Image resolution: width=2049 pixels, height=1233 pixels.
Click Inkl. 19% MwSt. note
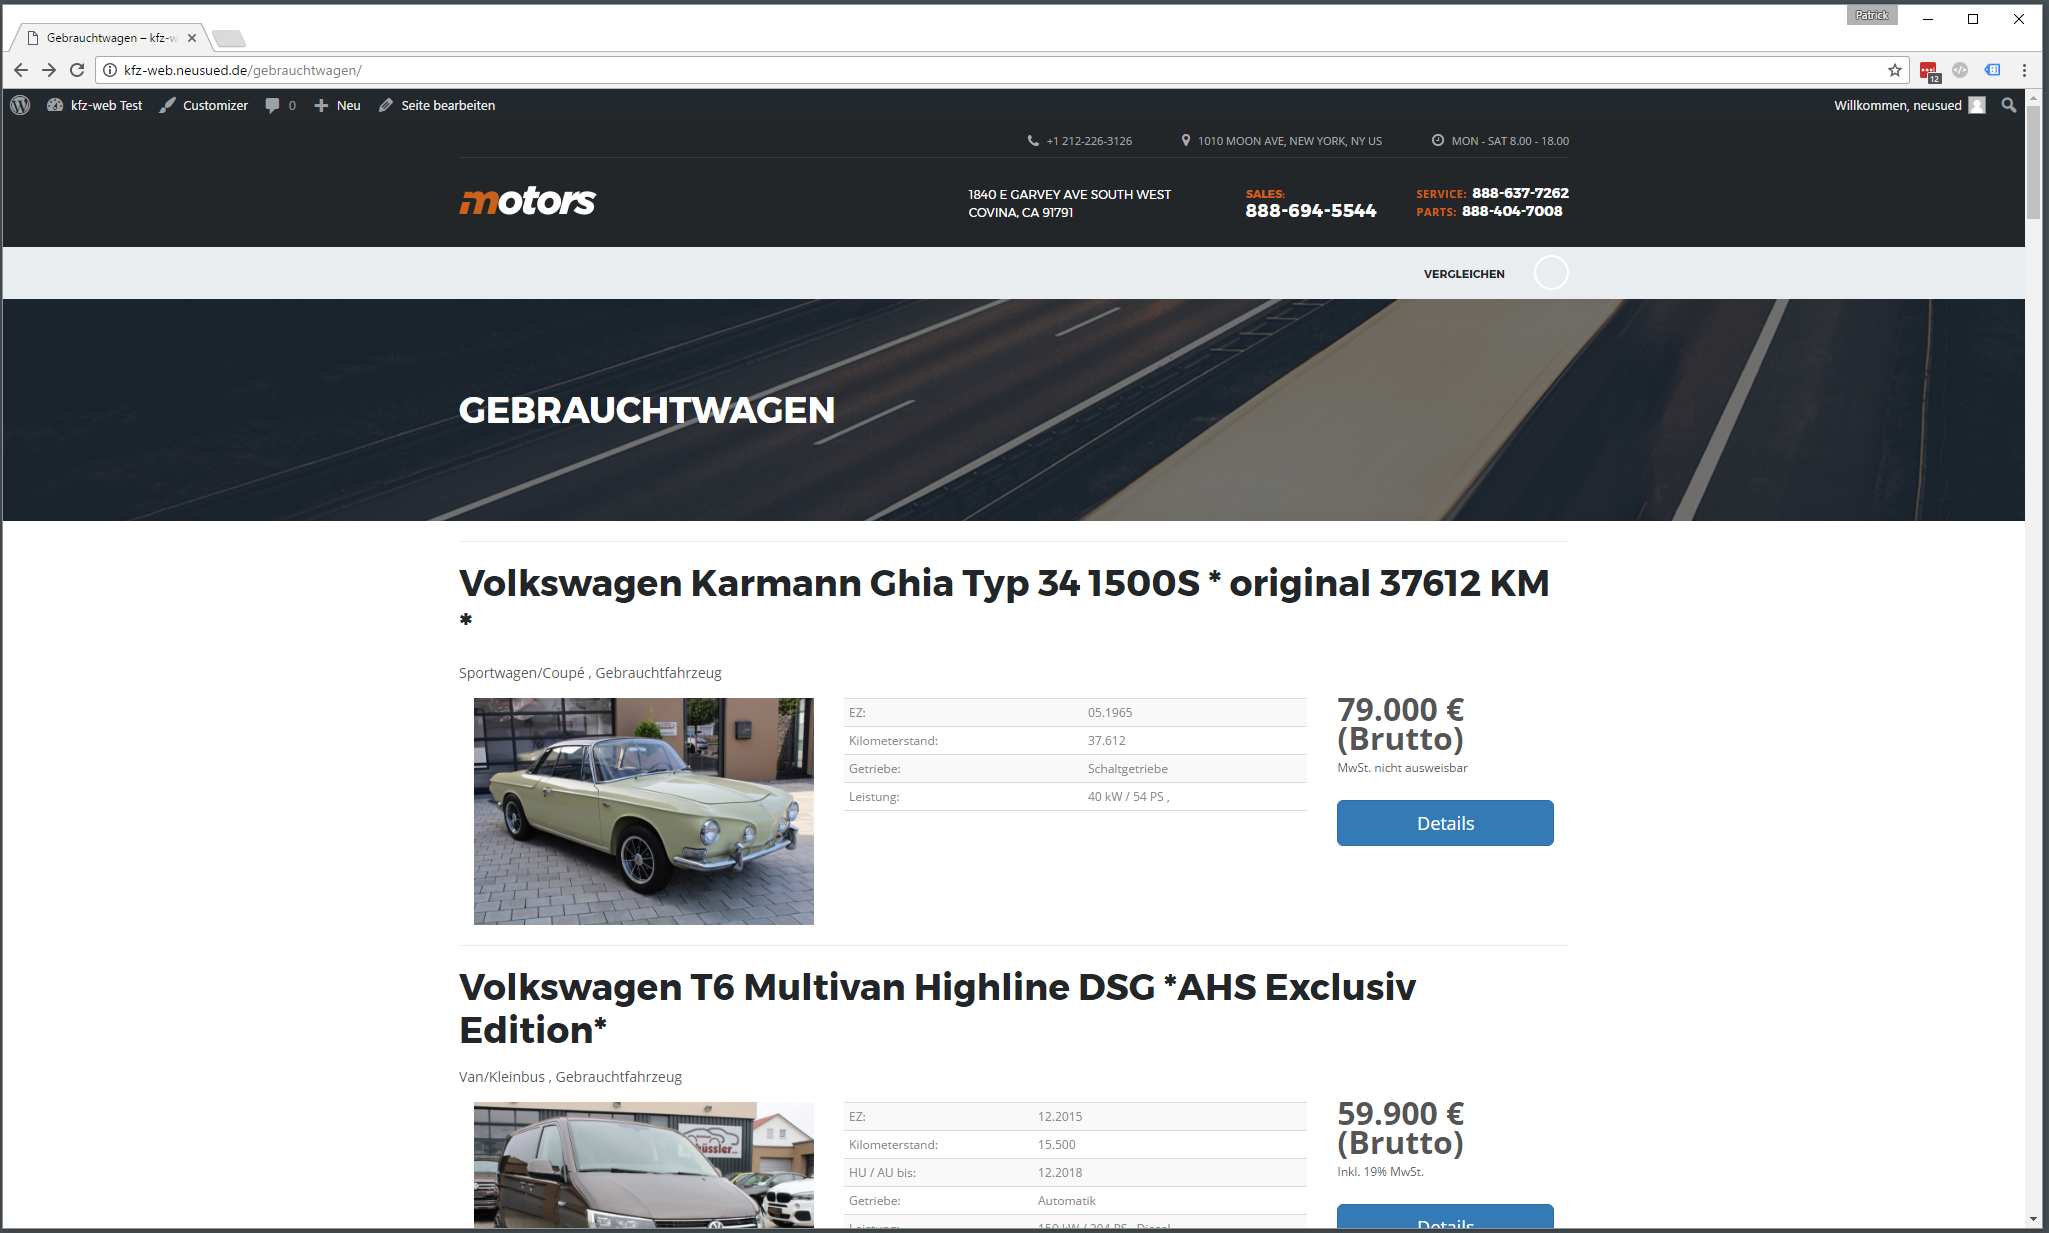click(1380, 1172)
